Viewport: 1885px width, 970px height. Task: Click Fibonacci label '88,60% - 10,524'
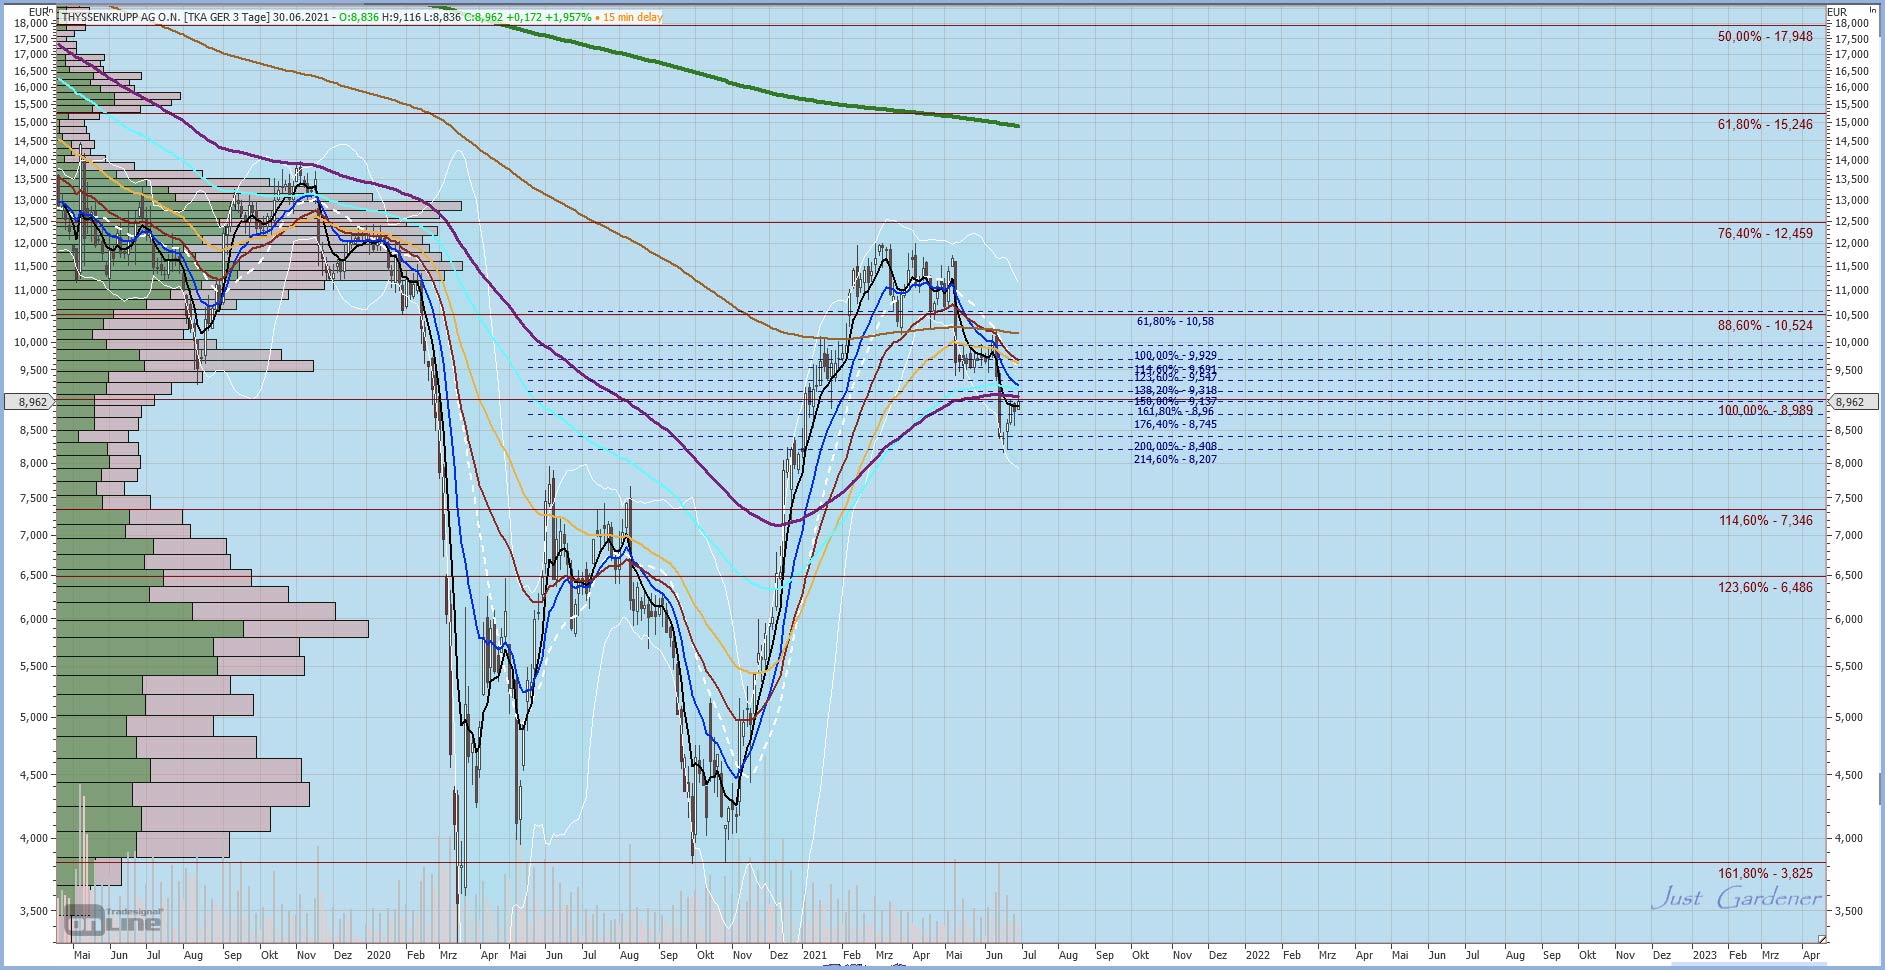pyautogui.click(x=1765, y=326)
